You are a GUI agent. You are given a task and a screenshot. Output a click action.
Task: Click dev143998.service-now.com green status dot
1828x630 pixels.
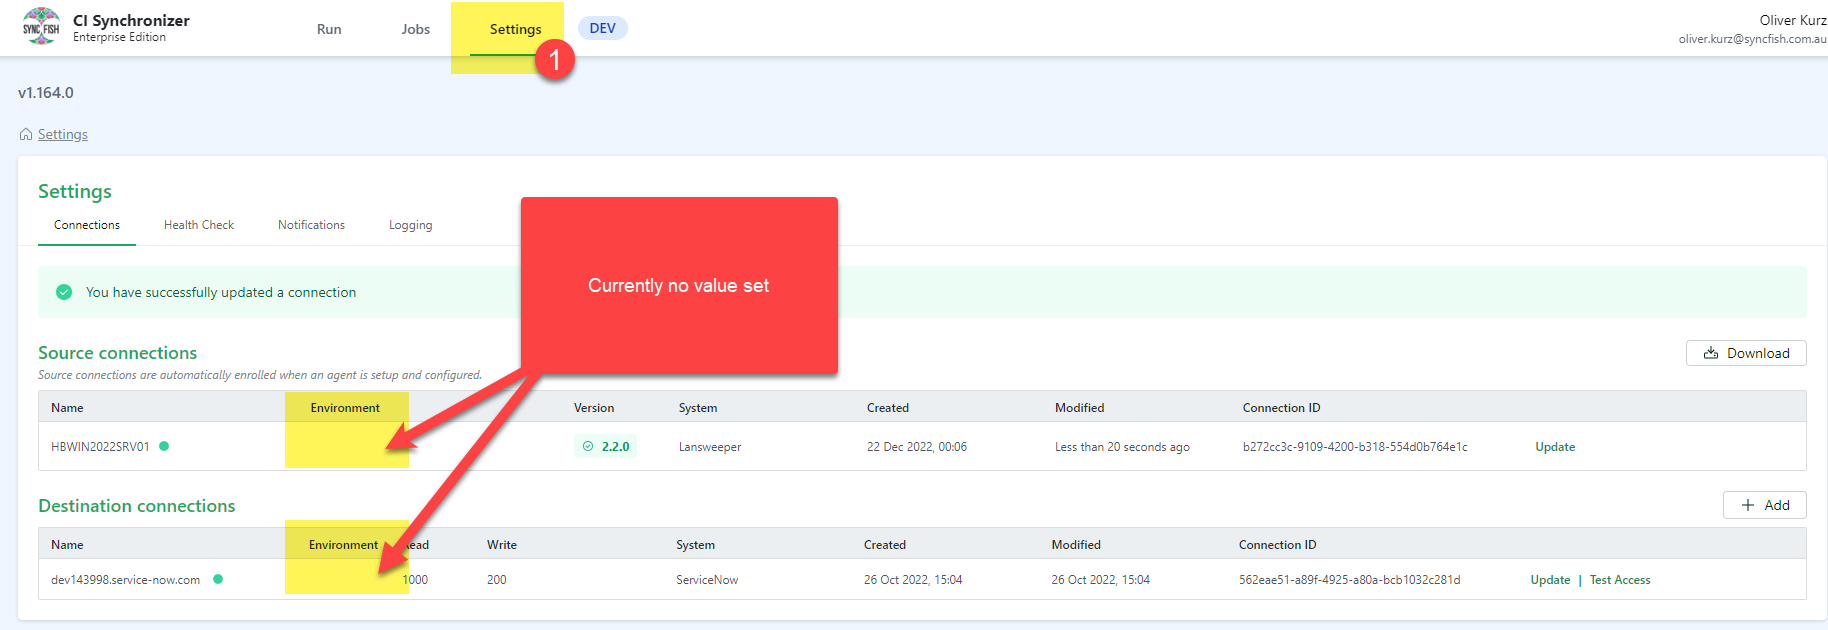(218, 579)
